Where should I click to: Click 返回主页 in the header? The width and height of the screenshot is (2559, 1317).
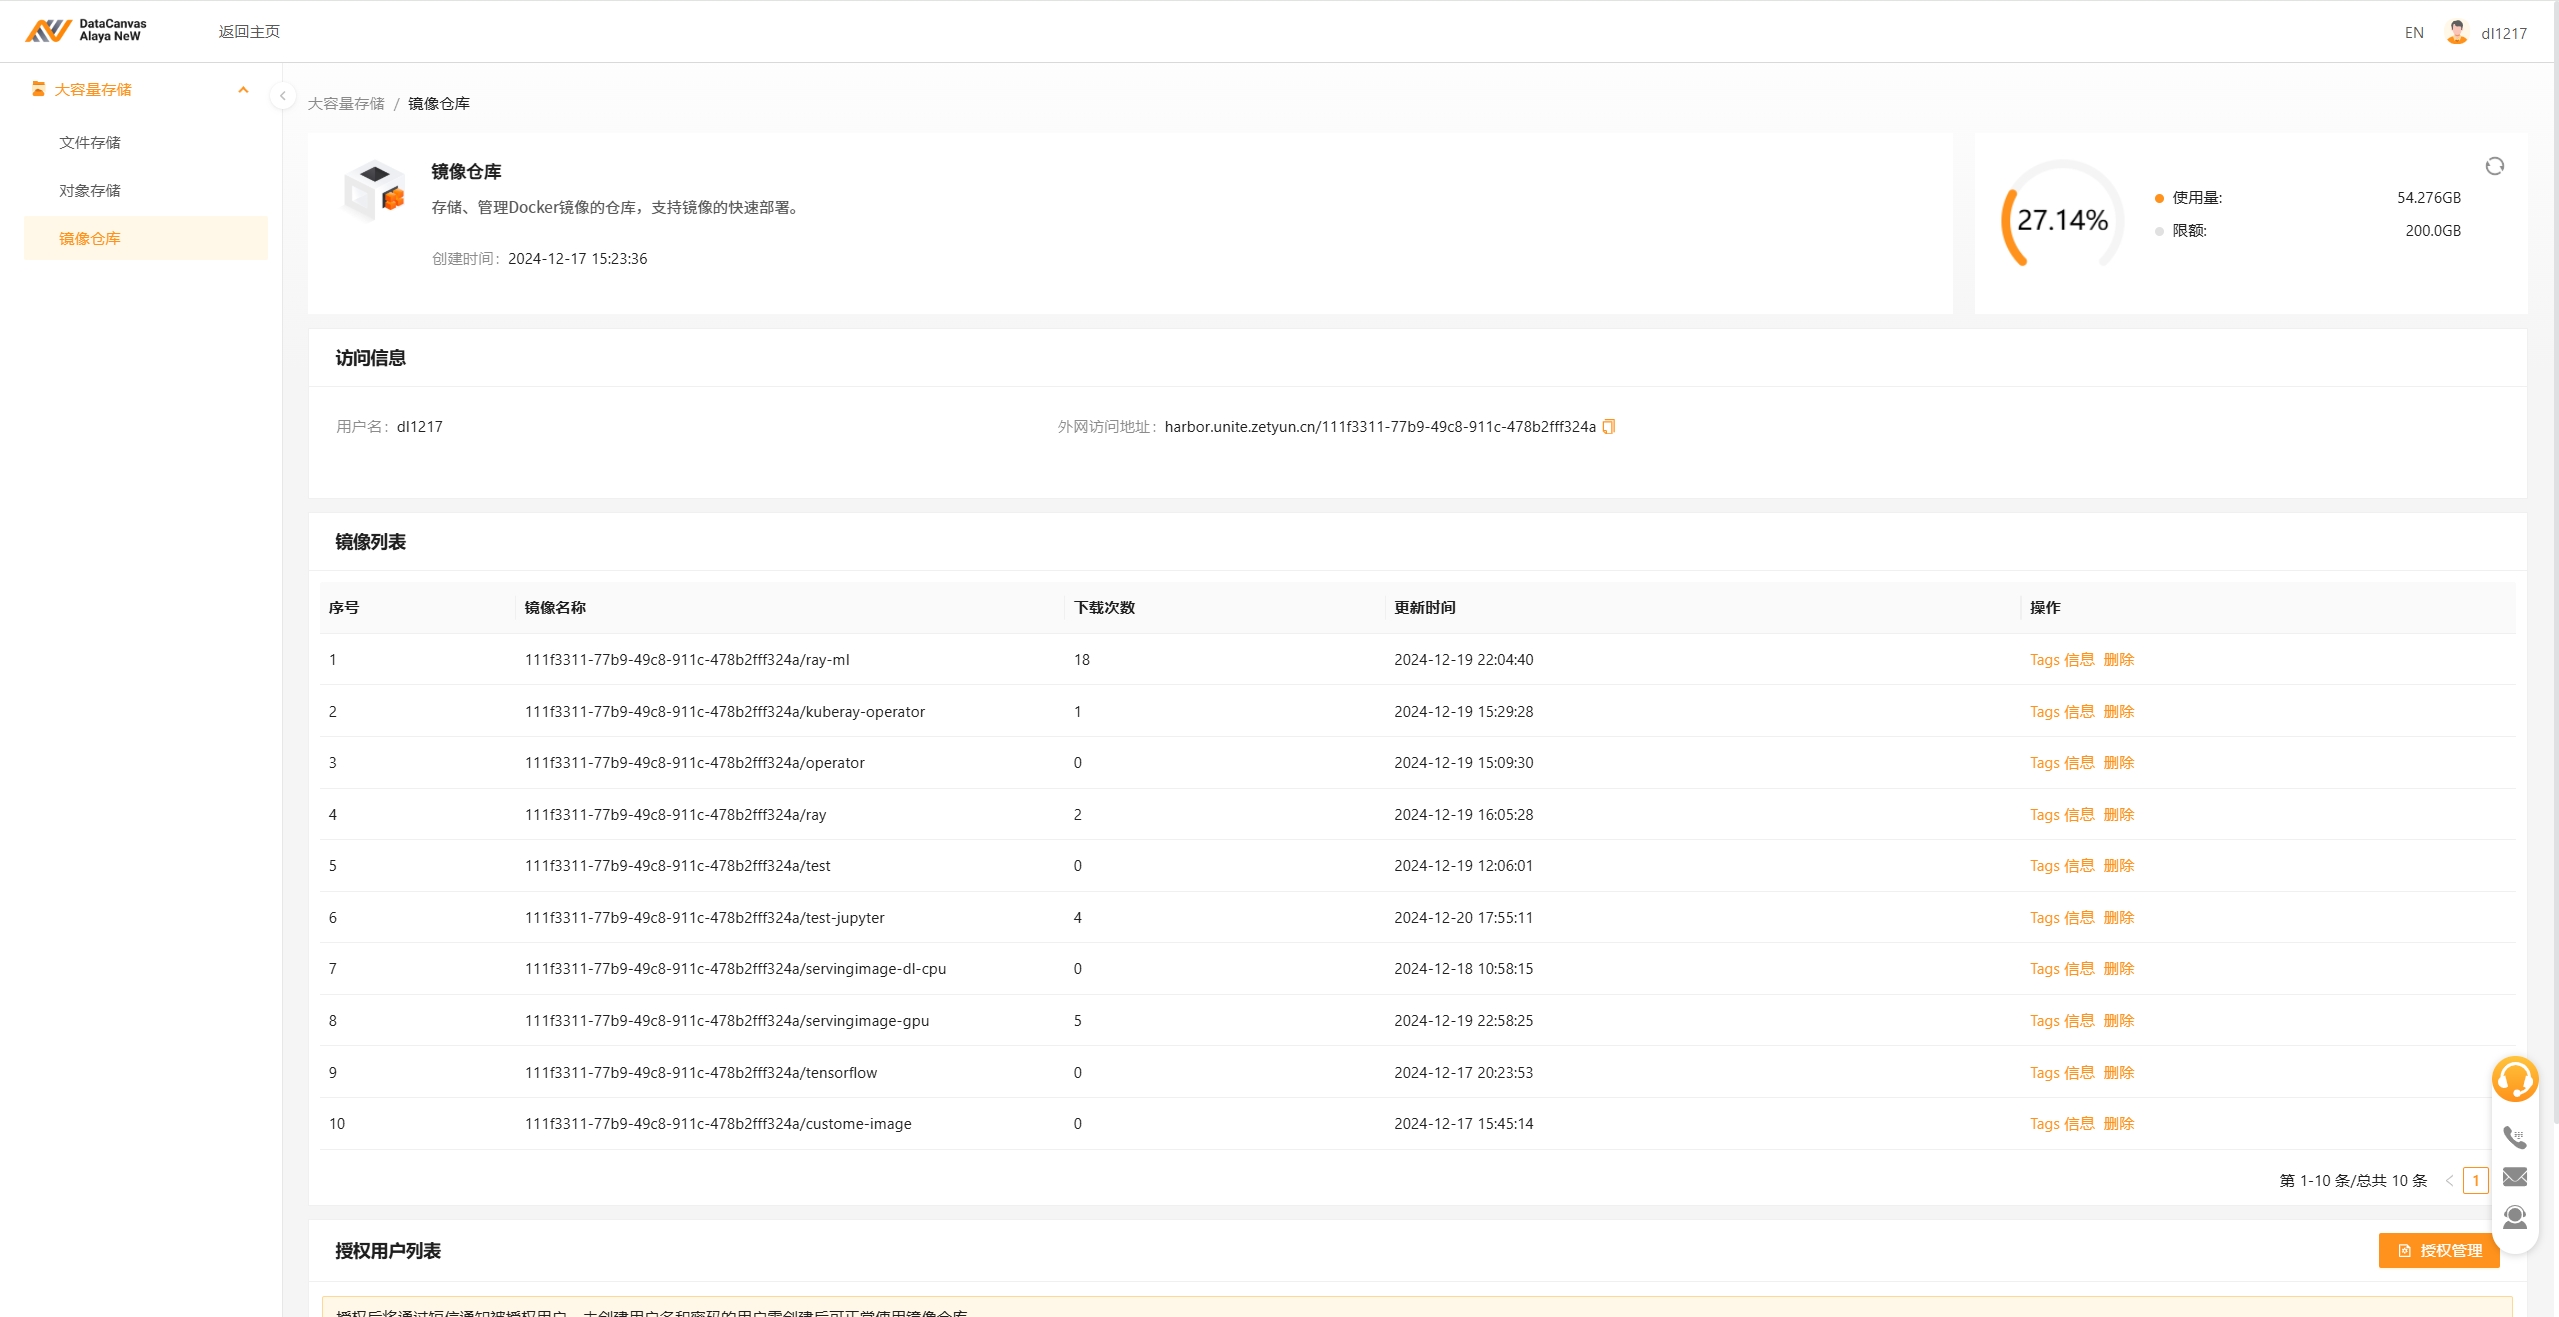249,32
